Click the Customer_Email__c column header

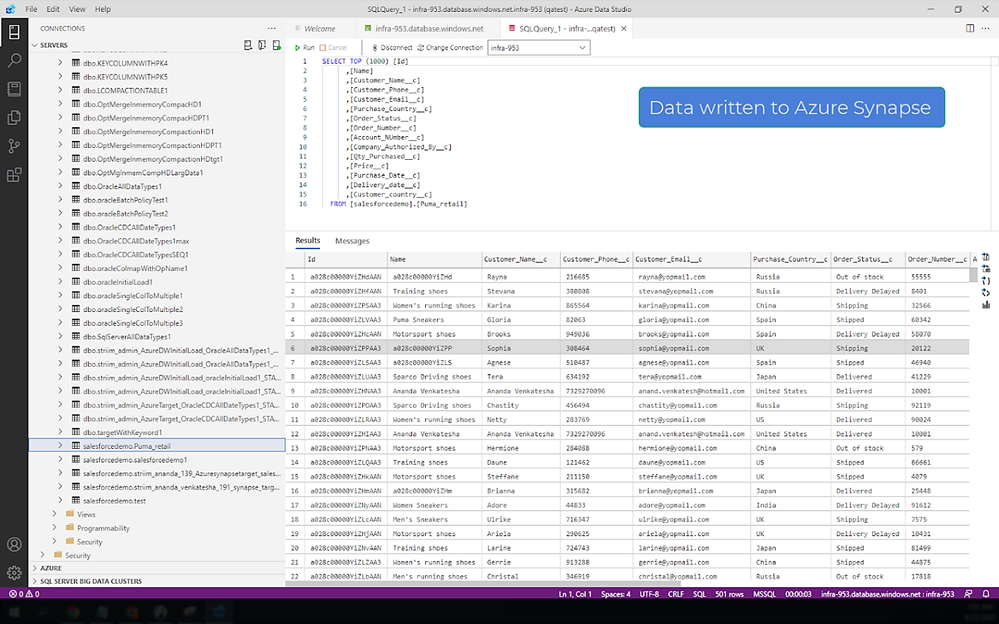(691, 259)
